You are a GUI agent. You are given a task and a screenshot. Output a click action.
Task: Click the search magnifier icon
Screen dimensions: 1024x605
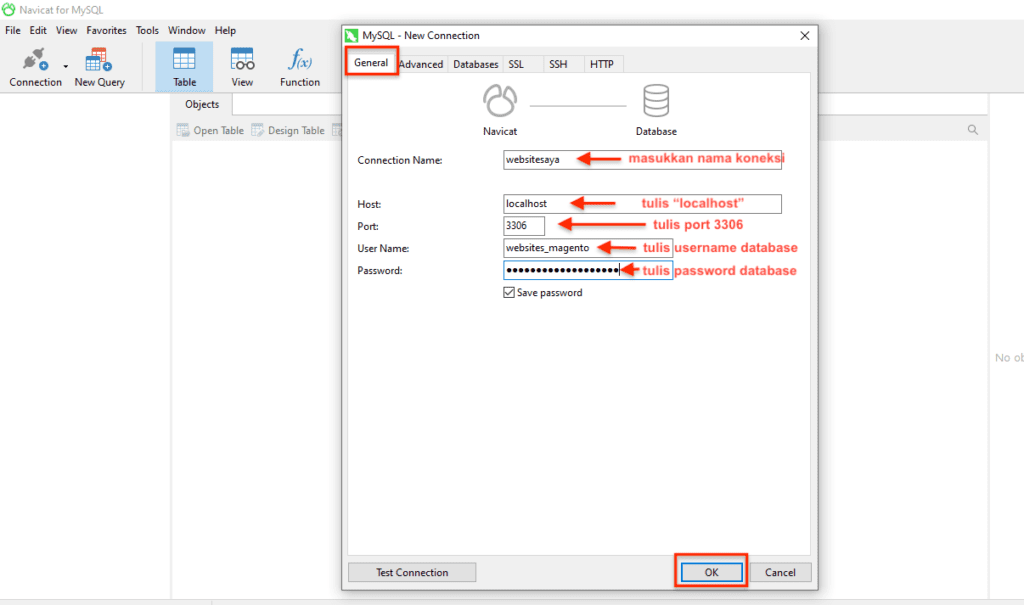coord(973,129)
